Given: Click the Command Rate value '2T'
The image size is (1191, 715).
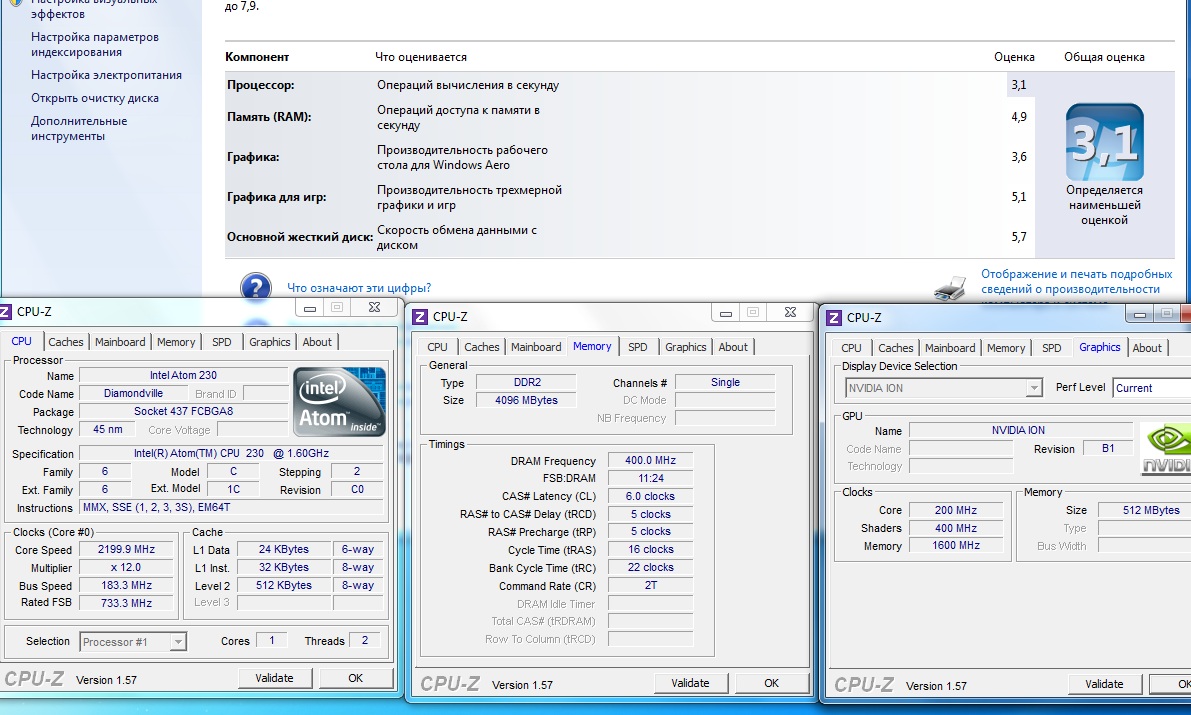Looking at the screenshot, I should (x=650, y=586).
